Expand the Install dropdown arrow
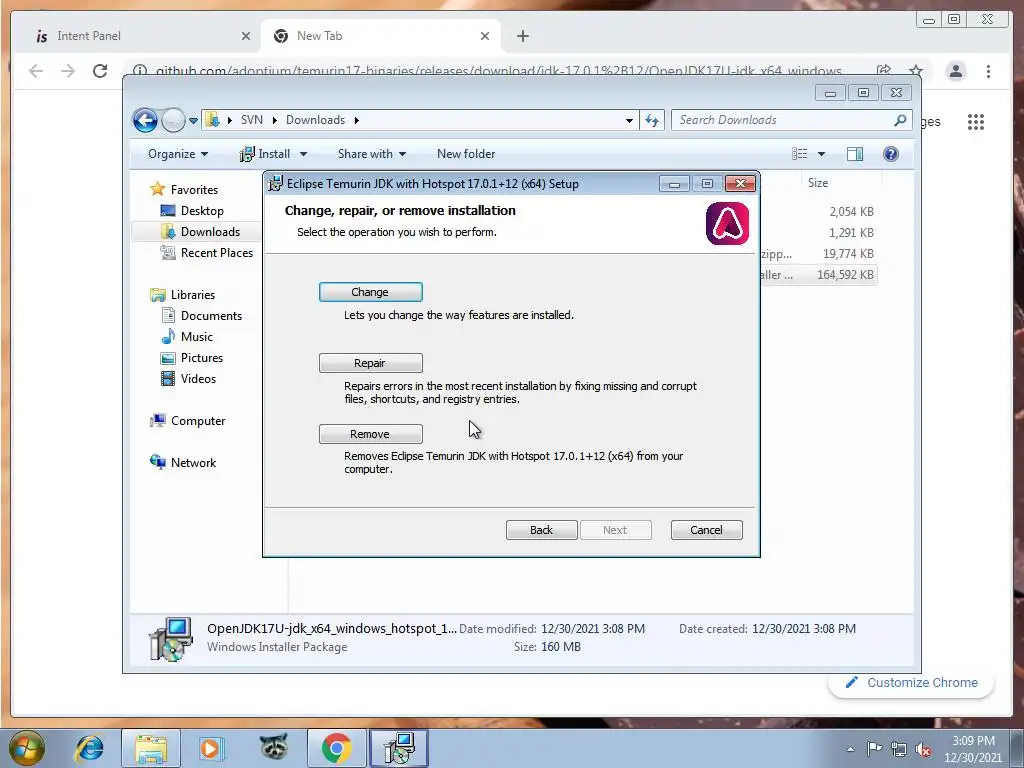 click(x=304, y=154)
